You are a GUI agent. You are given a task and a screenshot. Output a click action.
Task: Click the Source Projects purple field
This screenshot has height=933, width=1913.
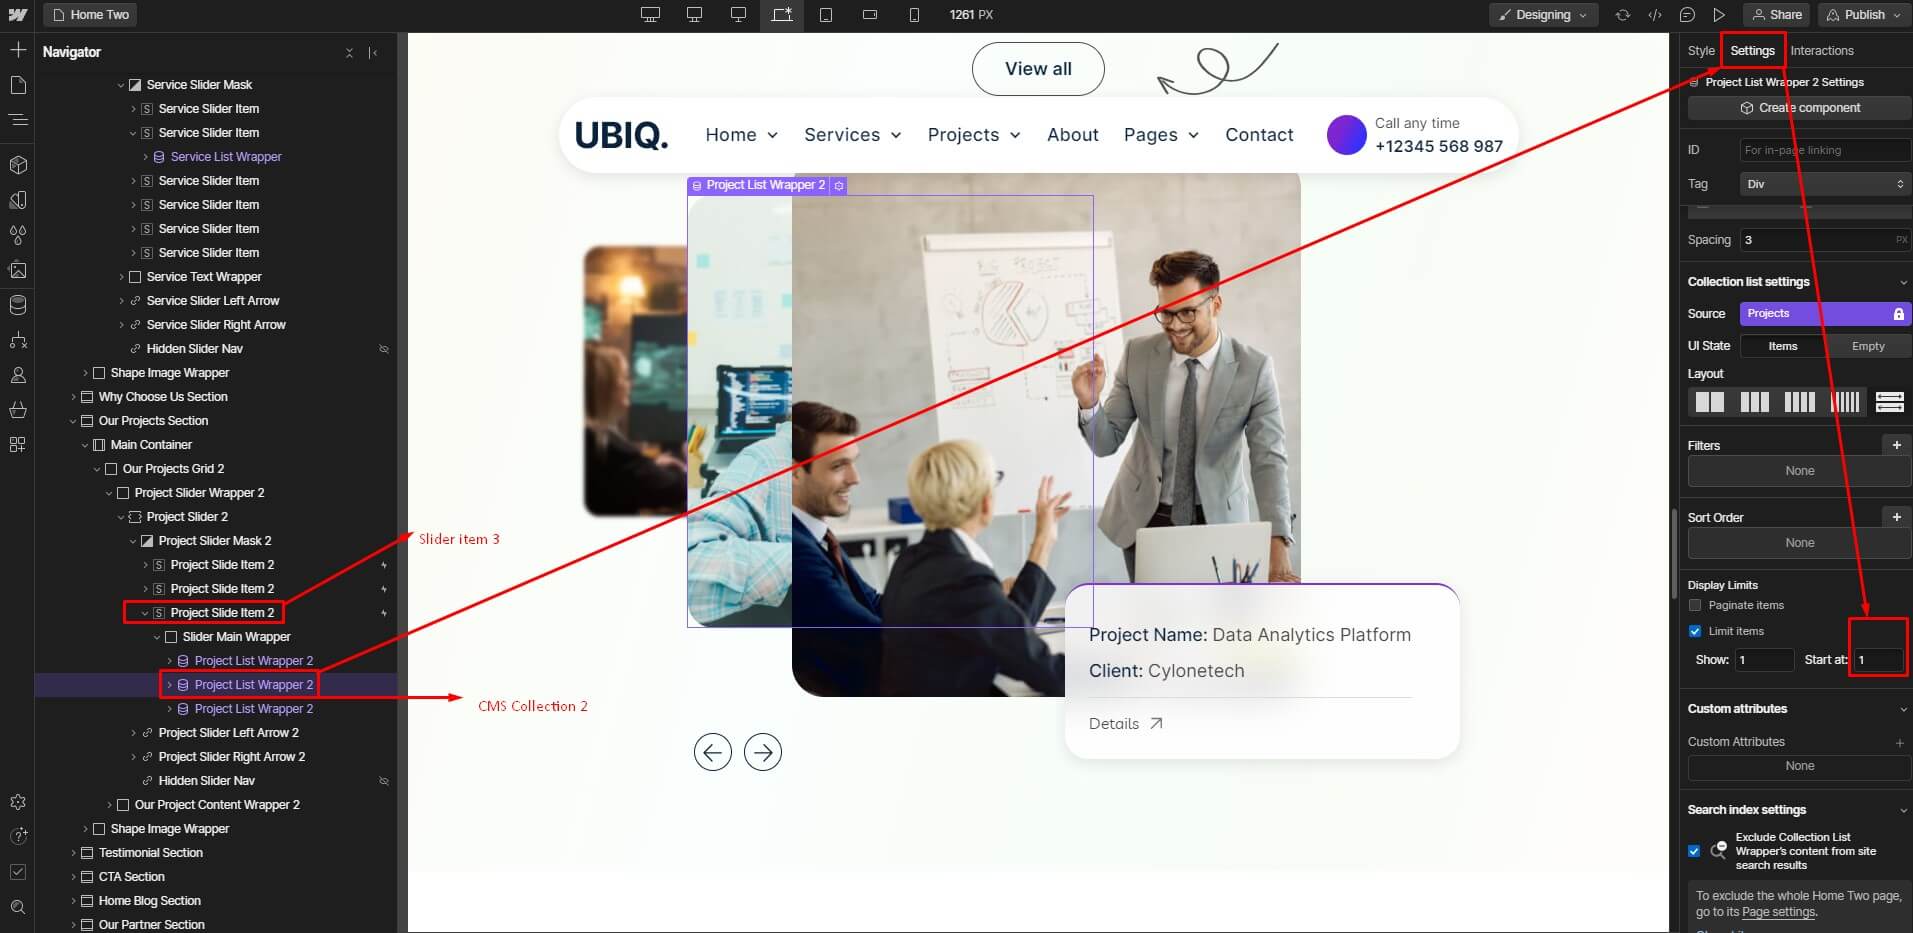pos(1825,314)
